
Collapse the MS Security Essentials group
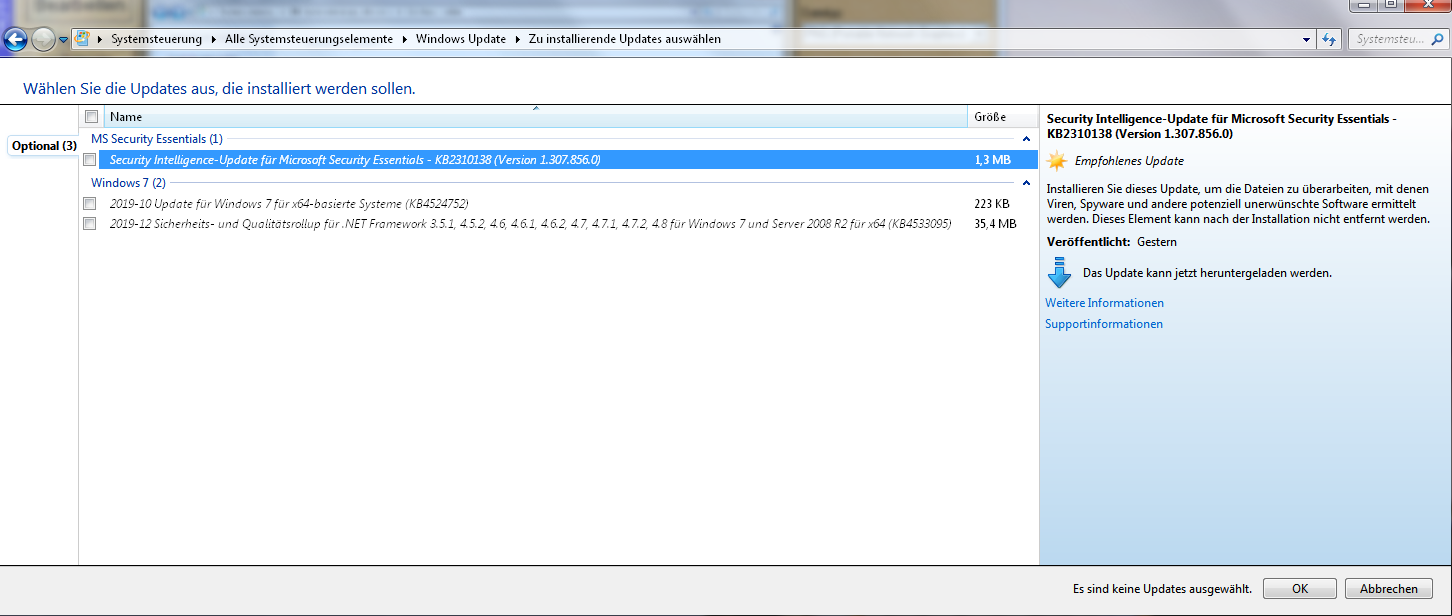1026,139
